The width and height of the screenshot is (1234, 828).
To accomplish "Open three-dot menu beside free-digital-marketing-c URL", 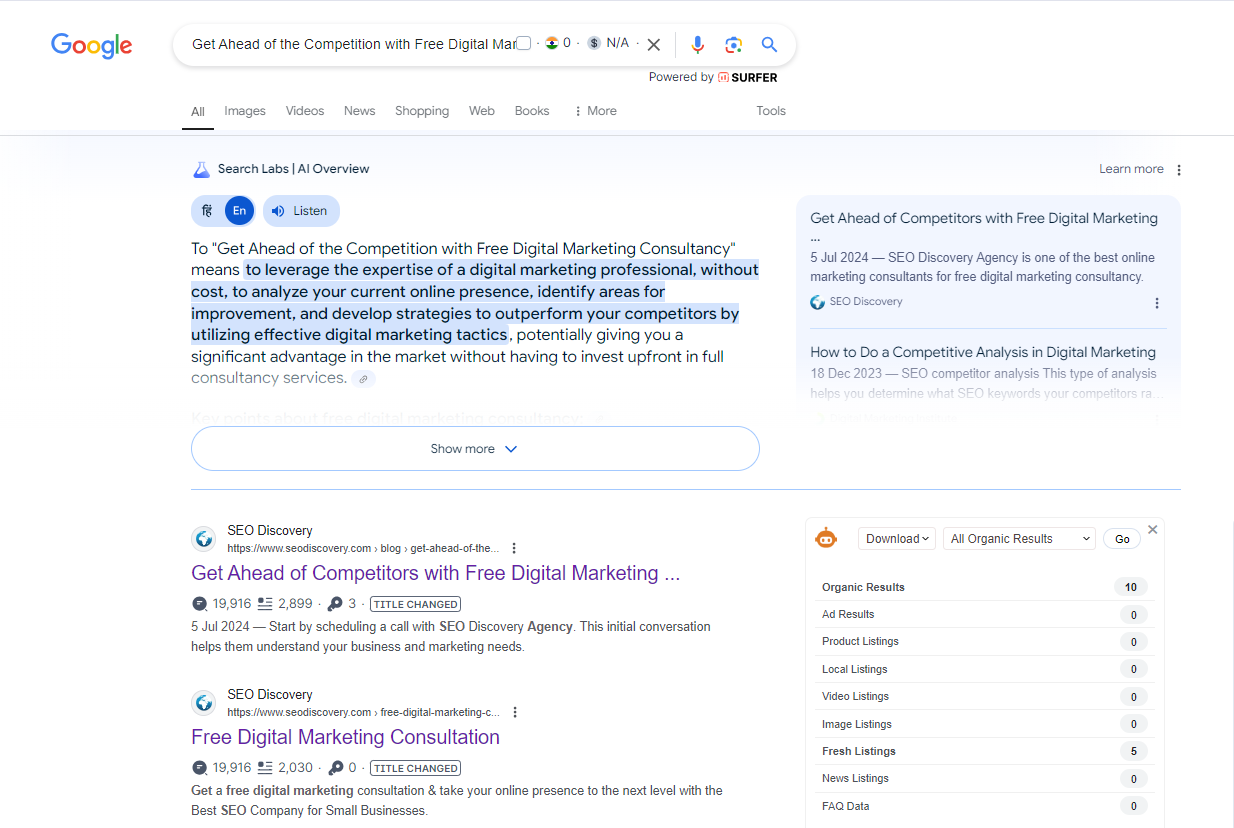I will tap(515, 712).
